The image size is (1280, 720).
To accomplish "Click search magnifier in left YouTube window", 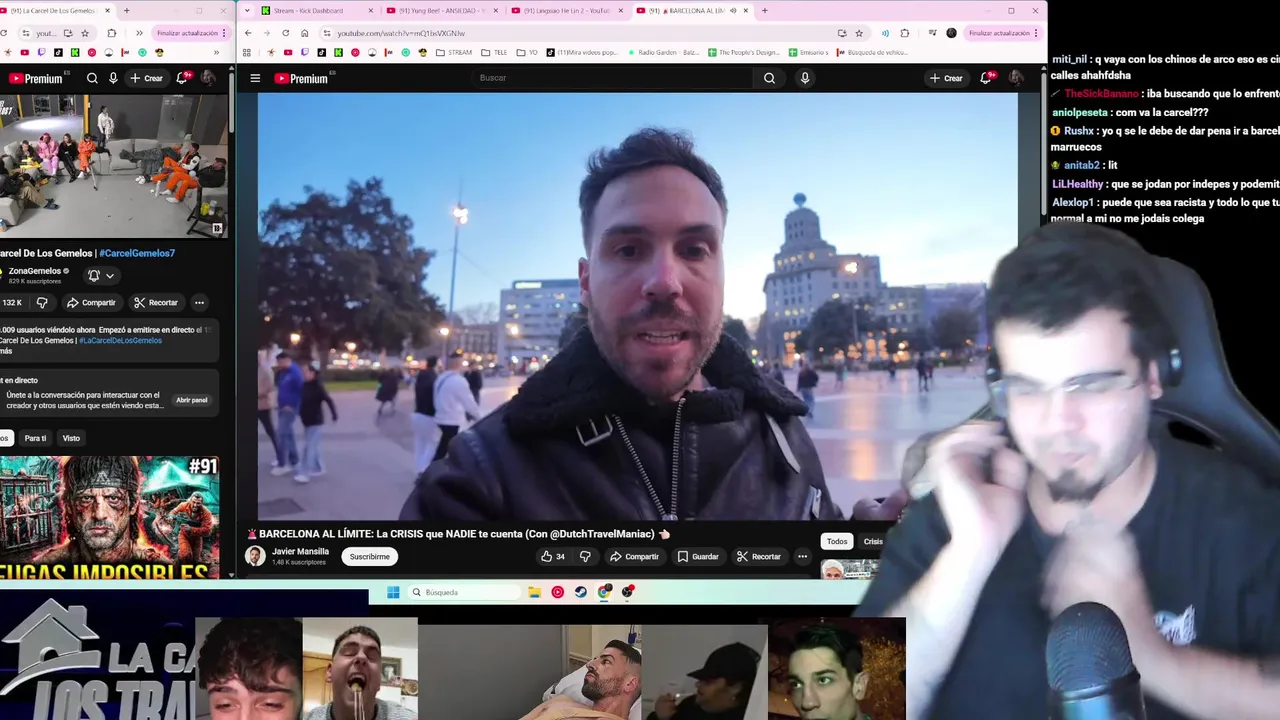I will click(92, 78).
